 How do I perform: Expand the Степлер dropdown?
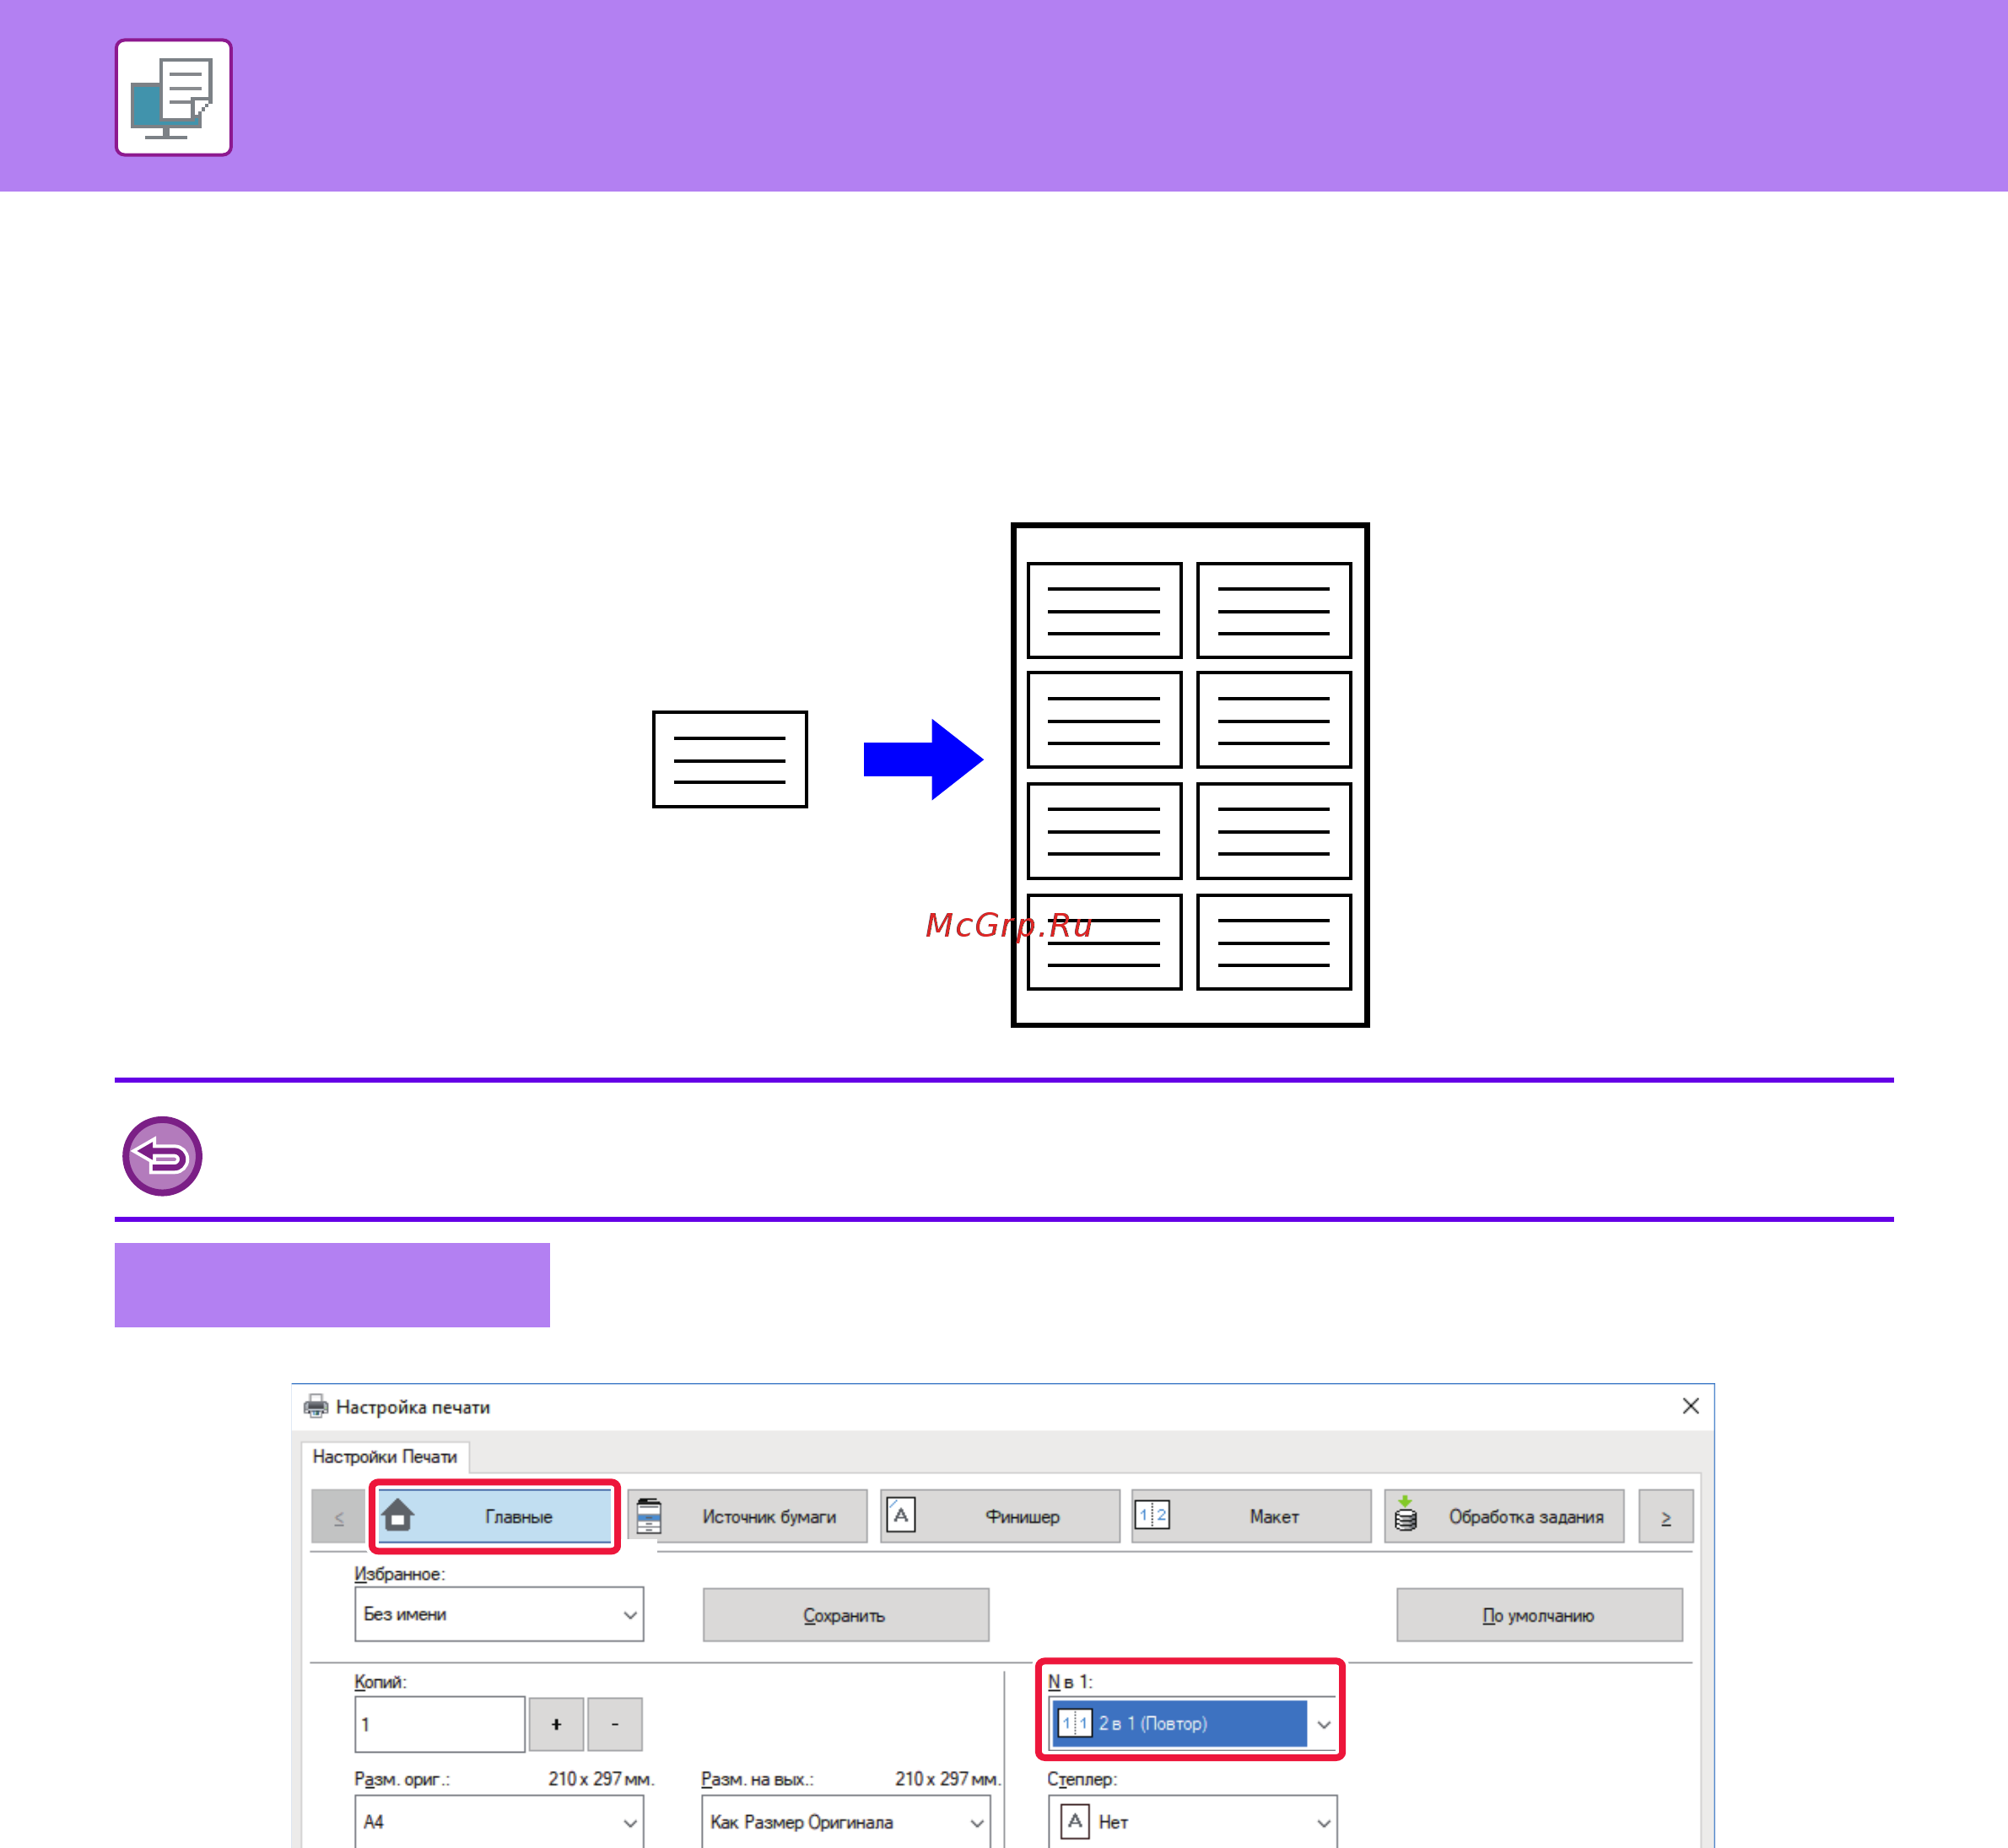[1192, 1821]
